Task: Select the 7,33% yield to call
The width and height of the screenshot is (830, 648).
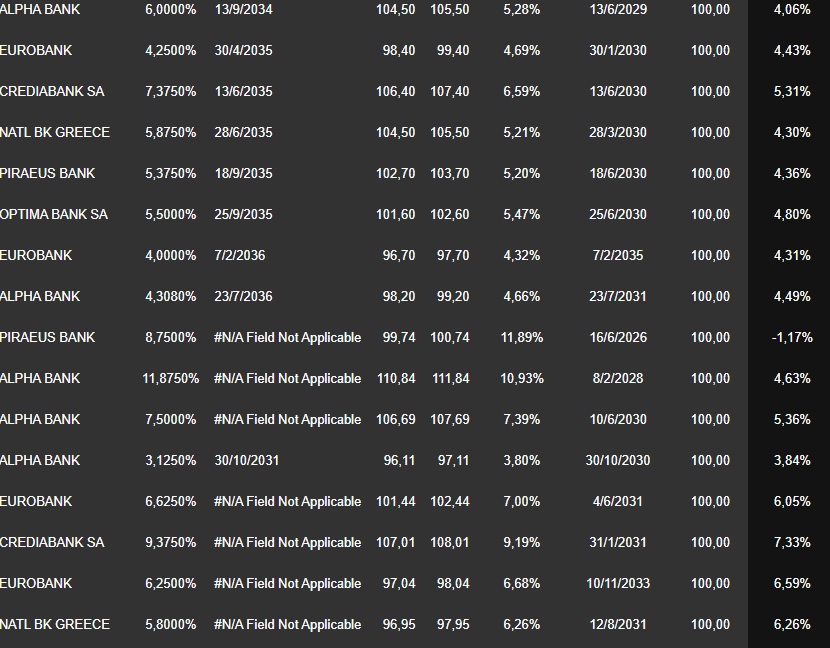Action: tap(792, 543)
